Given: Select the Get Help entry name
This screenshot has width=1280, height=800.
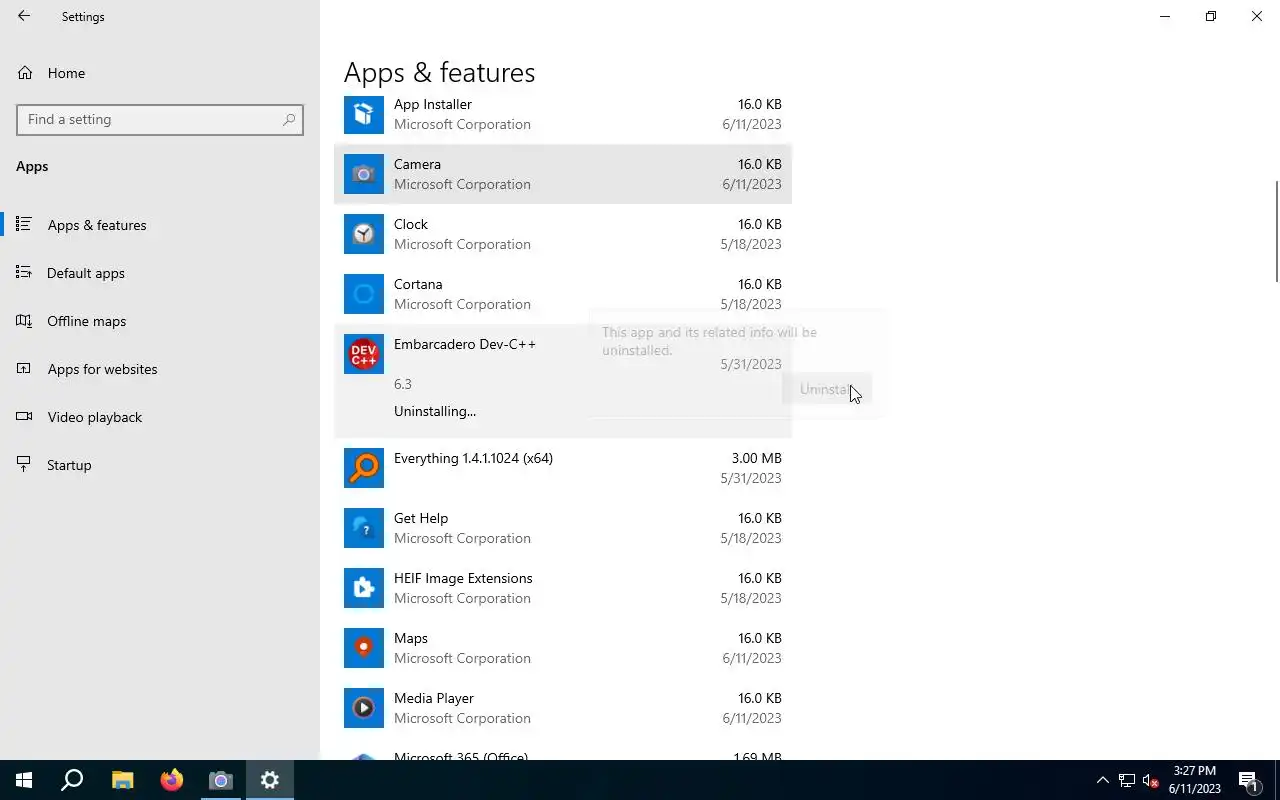Looking at the screenshot, I should point(421,518).
